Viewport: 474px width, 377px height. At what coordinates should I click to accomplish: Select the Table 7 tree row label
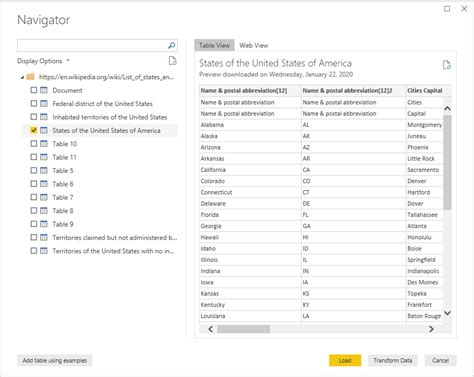(x=63, y=197)
